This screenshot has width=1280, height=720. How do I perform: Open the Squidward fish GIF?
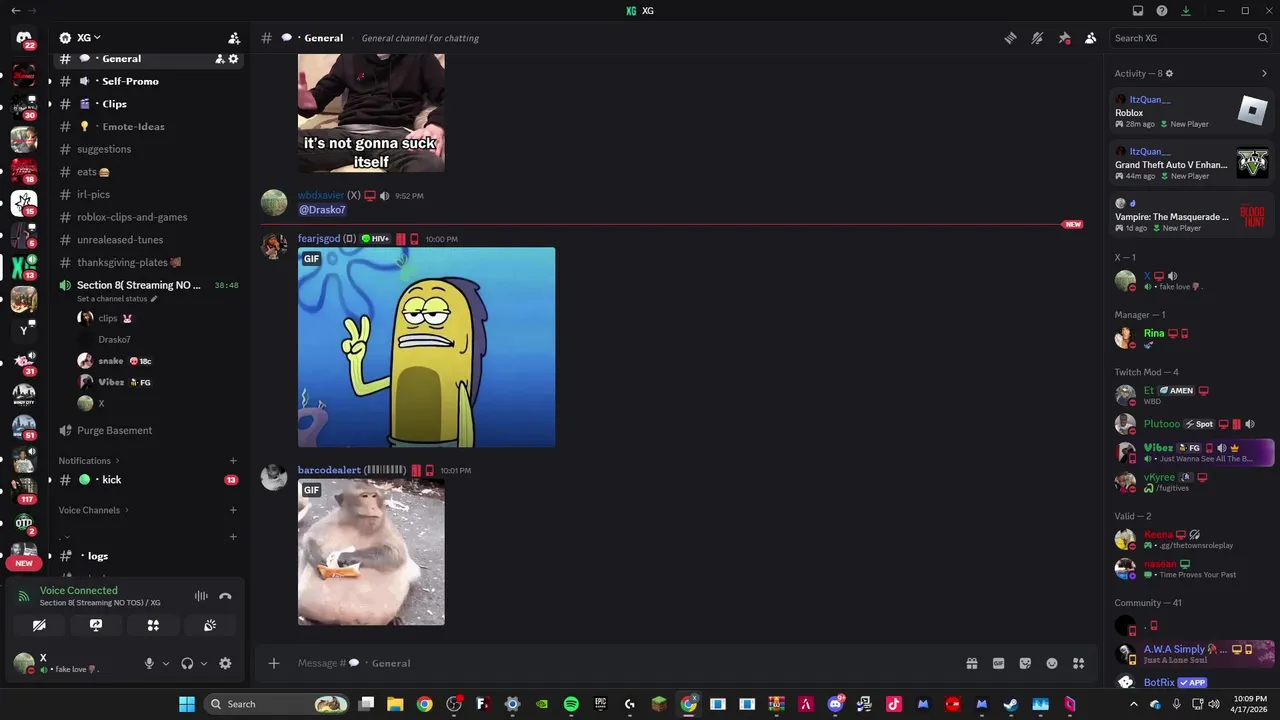tap(426, 347)
